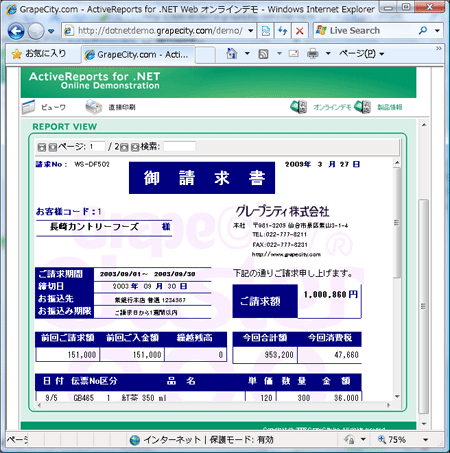Select the GrapeCity.com tab

coord(138,55)
